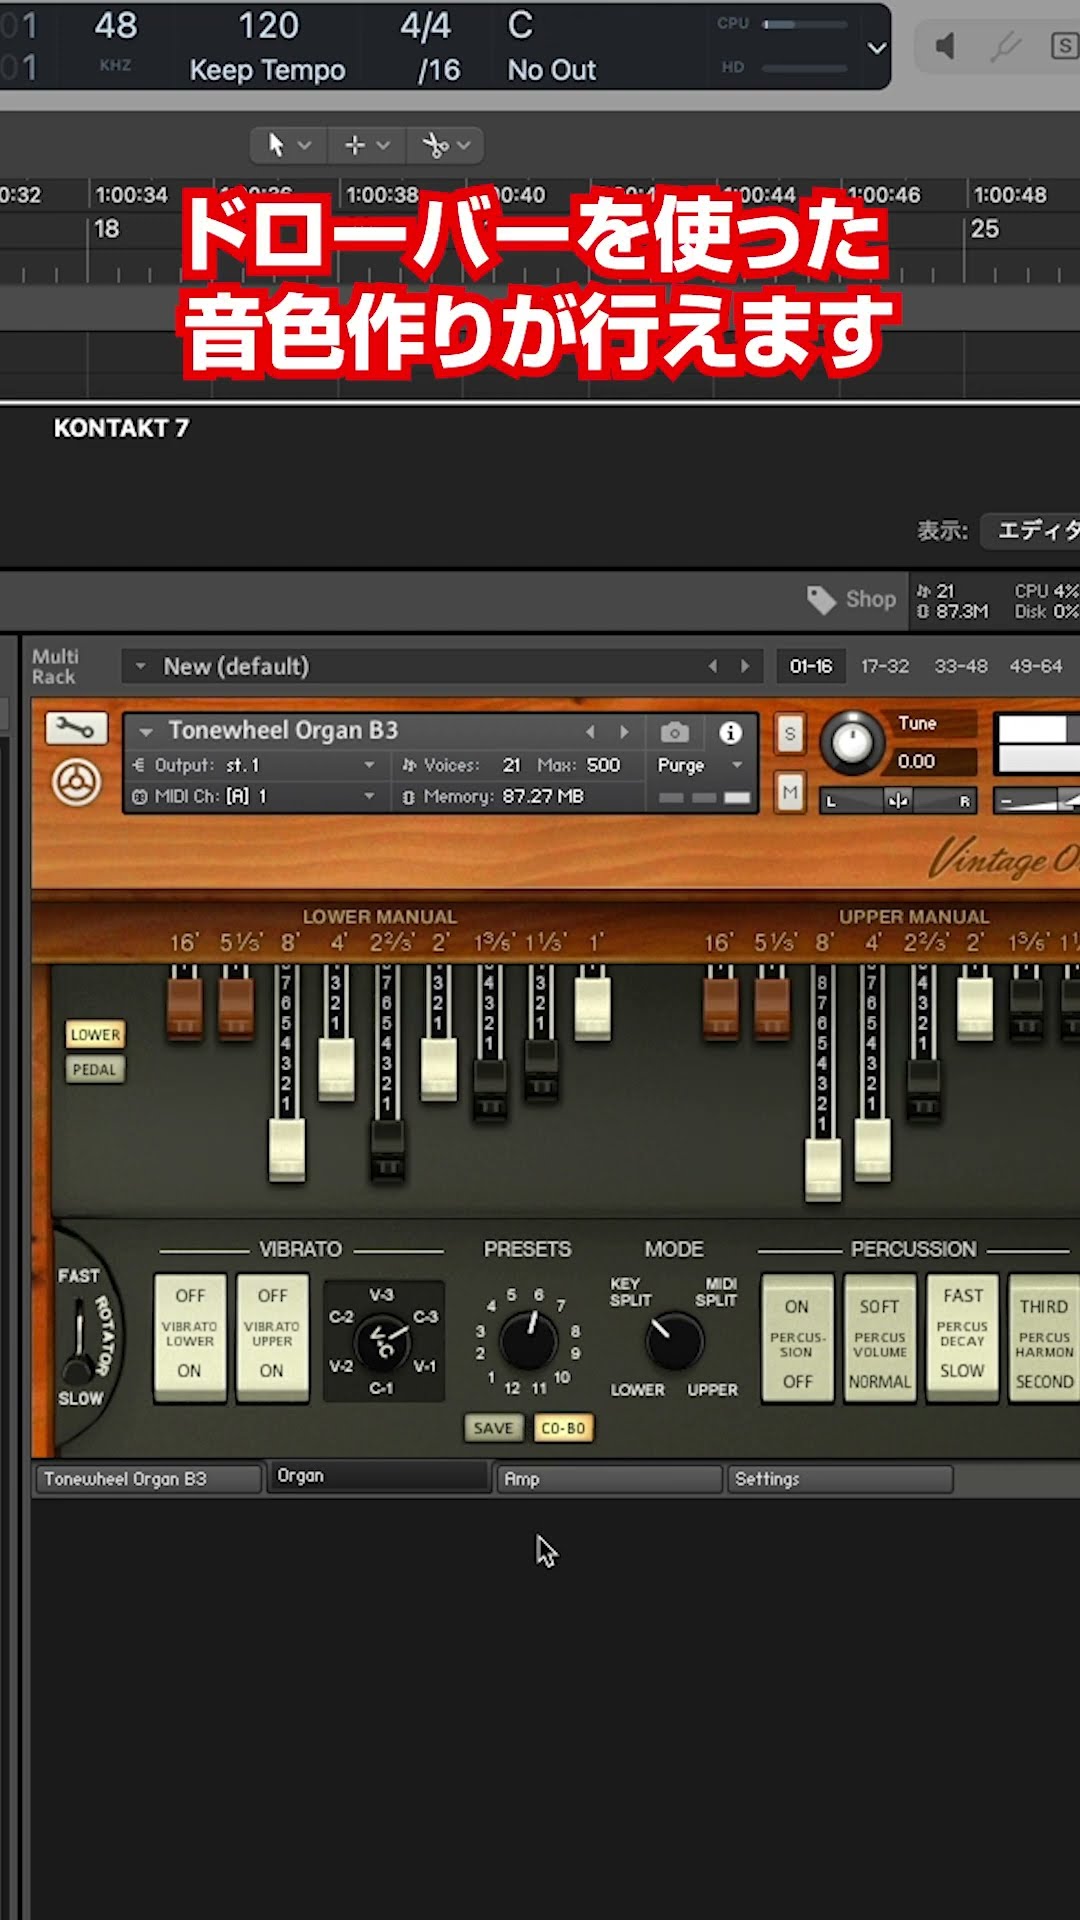
Task: Select the scissors tool
Action: click(435, 146)
